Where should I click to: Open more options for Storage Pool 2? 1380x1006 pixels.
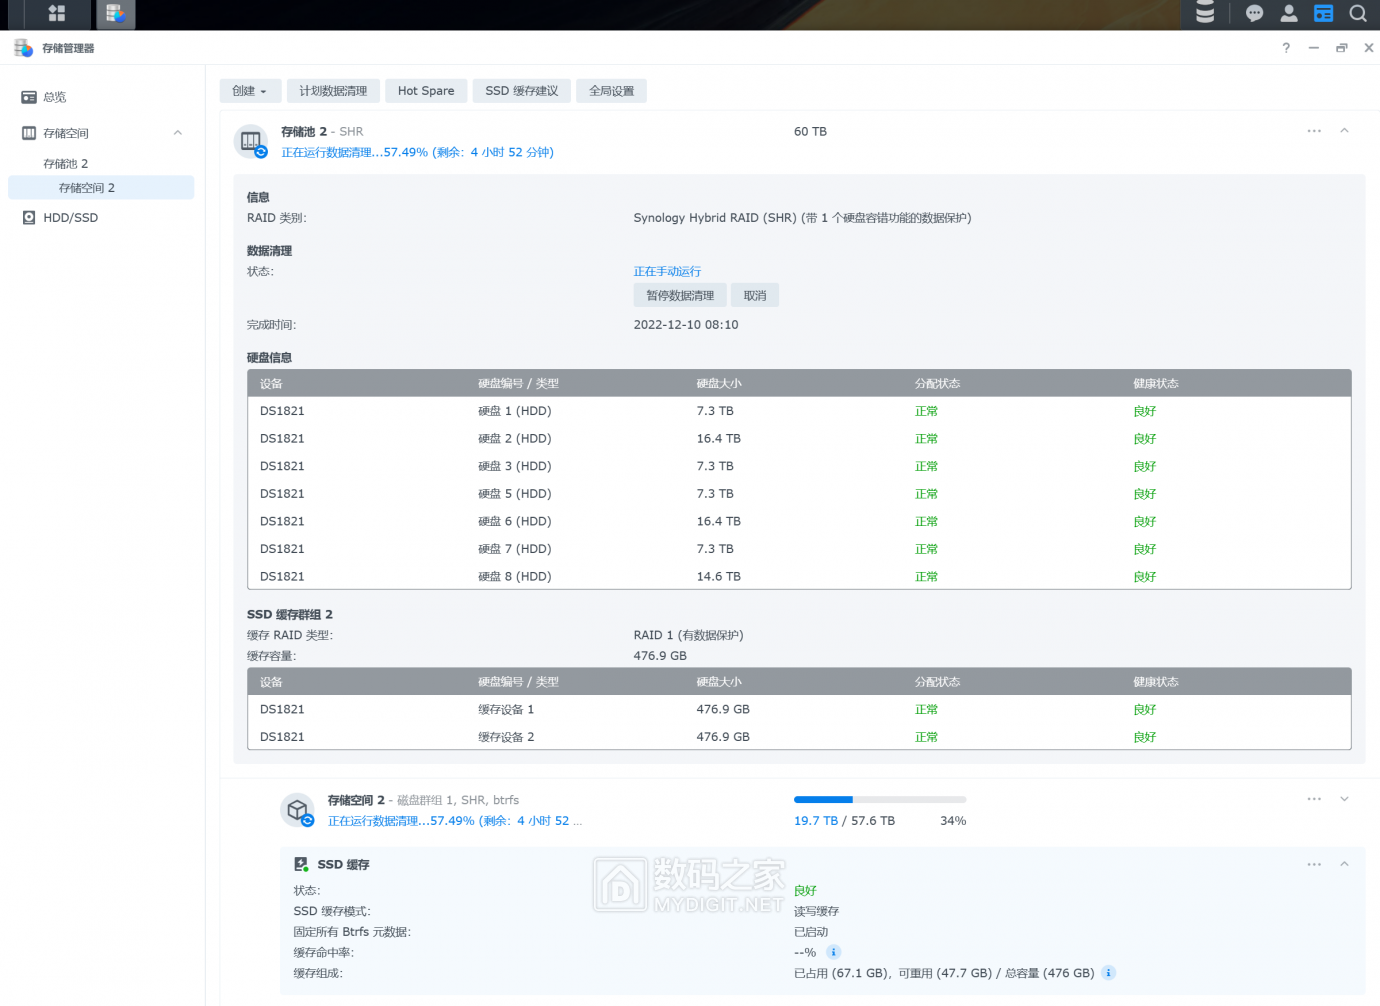(x=1314, y=131)
